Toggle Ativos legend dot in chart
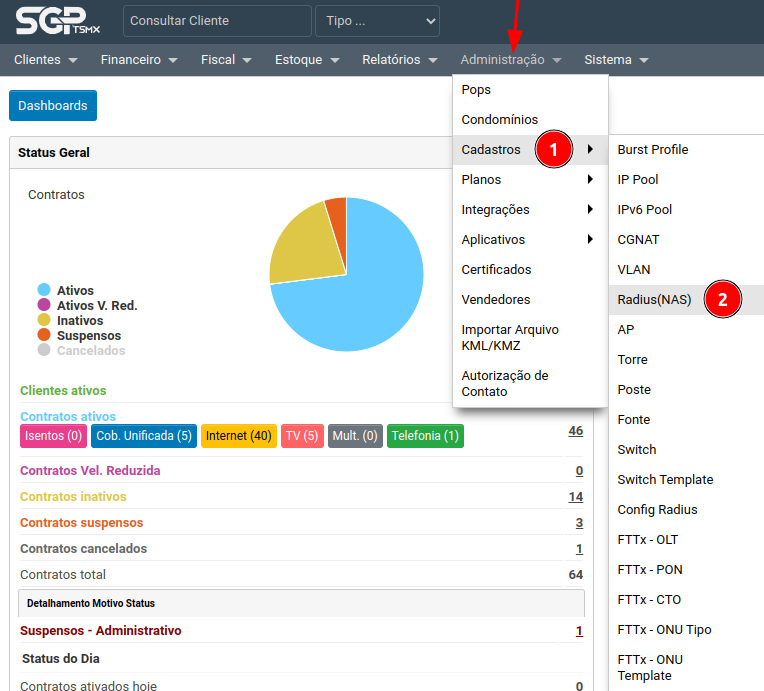Viewport: 764px width, 691px height. pyautogui.click(x=43, y=291)
